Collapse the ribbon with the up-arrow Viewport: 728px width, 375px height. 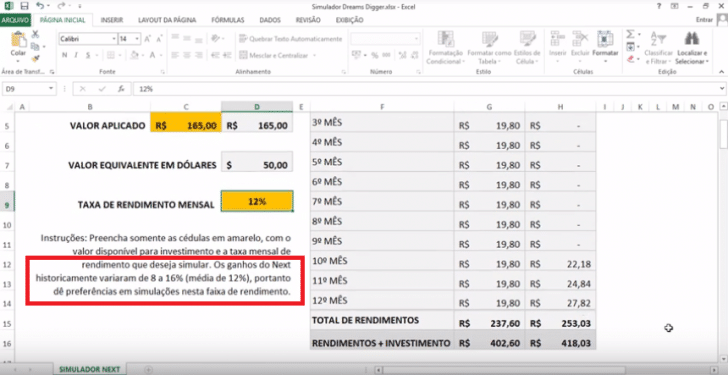pyautogui.click(x=721, y=72)
